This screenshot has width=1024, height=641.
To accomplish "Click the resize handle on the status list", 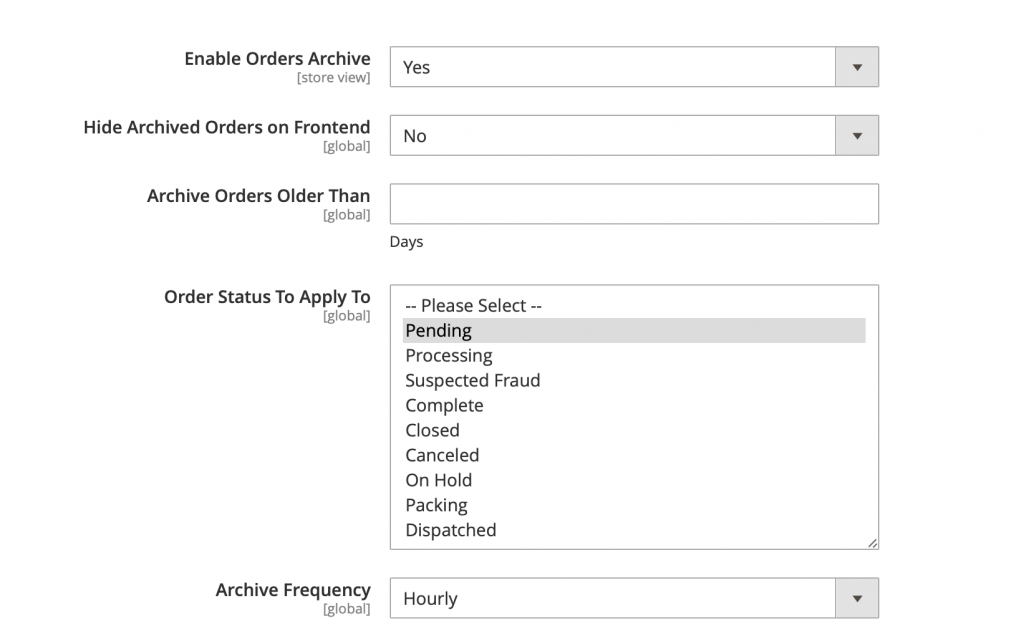I will [874, 543].
